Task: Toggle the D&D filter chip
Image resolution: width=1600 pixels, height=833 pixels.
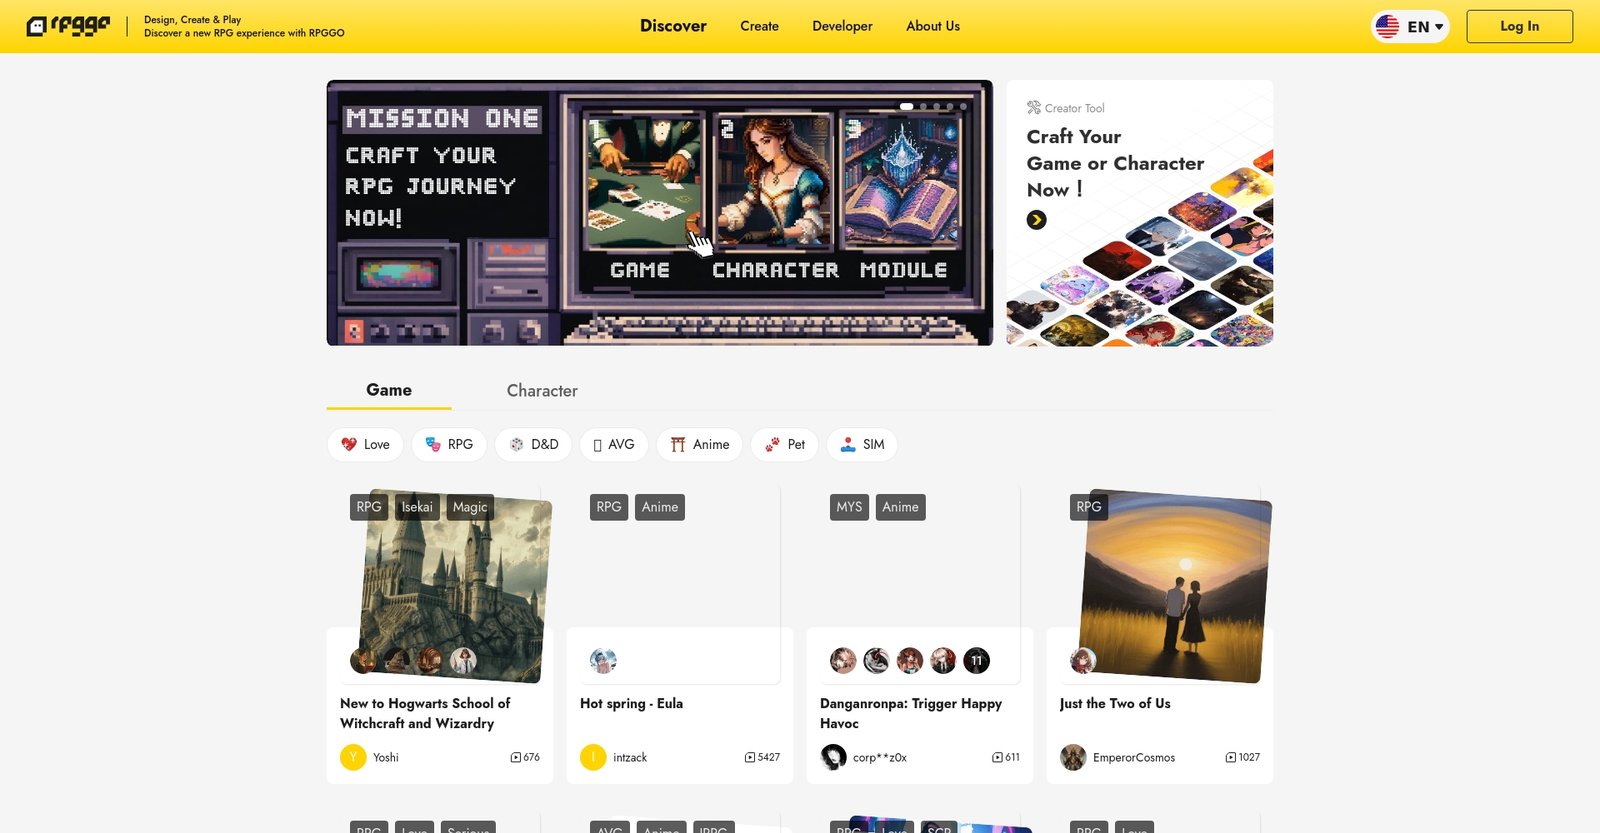Action: point(533,445)
